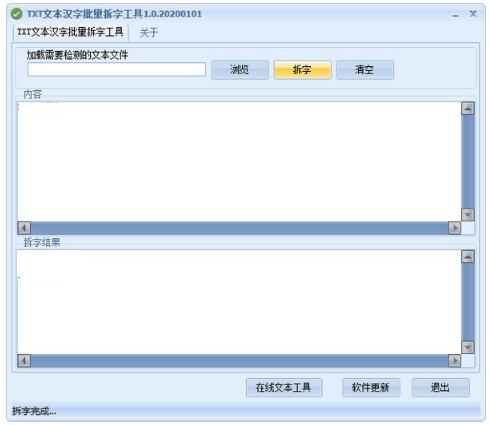The width and height of the screenshot is (489, 425).
Task: Click up arrow of 拆字结果 vertical scrollbar
Action: (468, 256)
